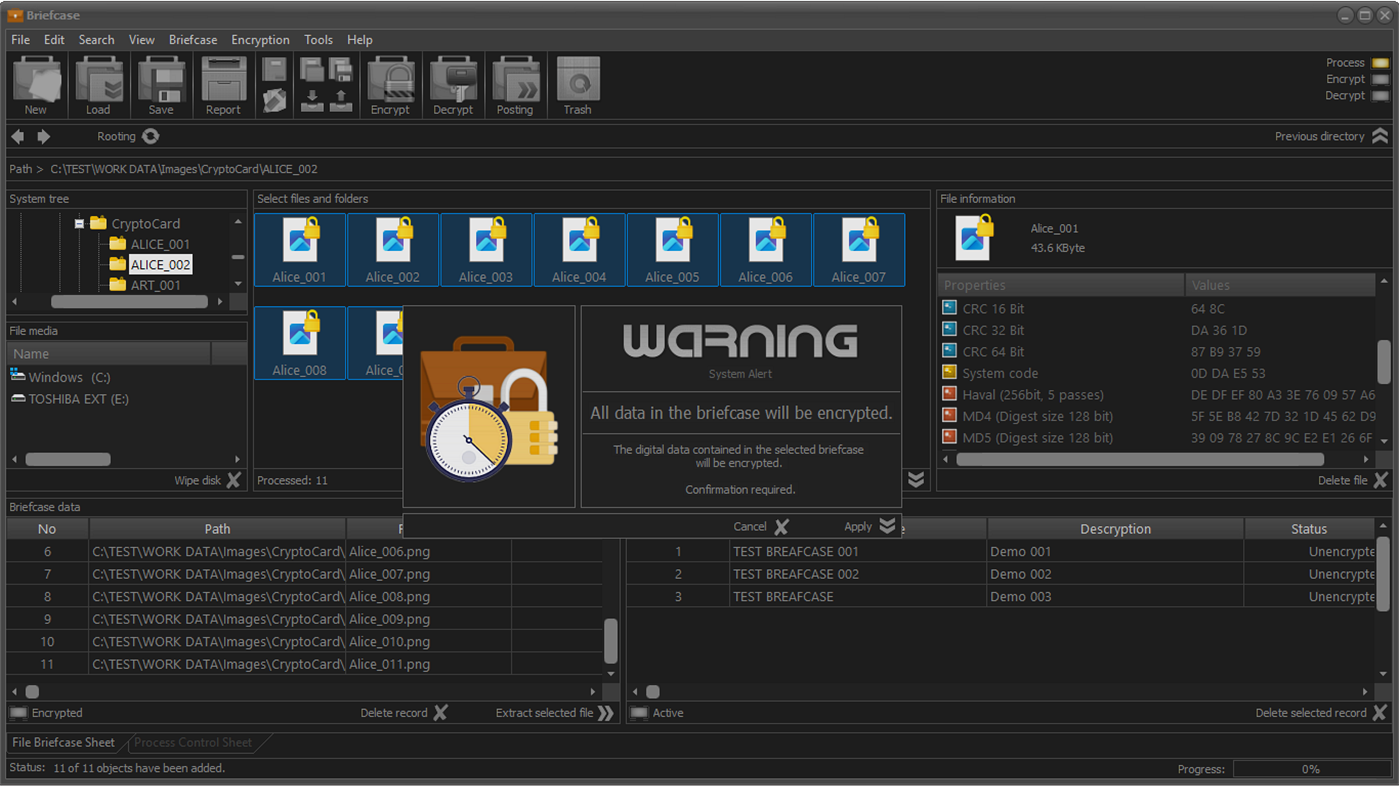
Task: Click Previous directory double chevron
Action: [x=1382, y=136]
